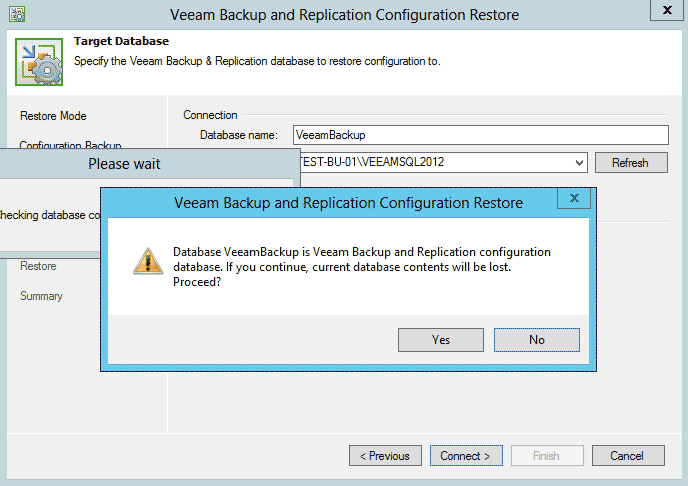Image resolution: width=688 pixels, height=486 pixels.
Task: Click the Connection section label
Action: click(x=210, y=115)
